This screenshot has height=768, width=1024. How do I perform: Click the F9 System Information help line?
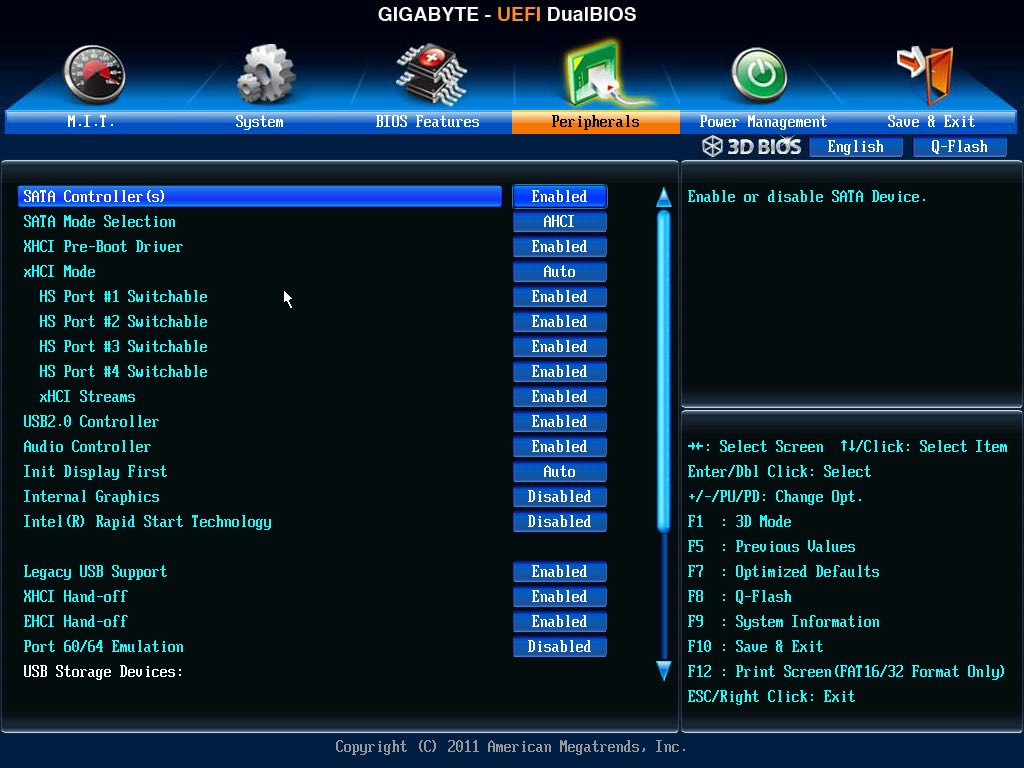point(784,622)
